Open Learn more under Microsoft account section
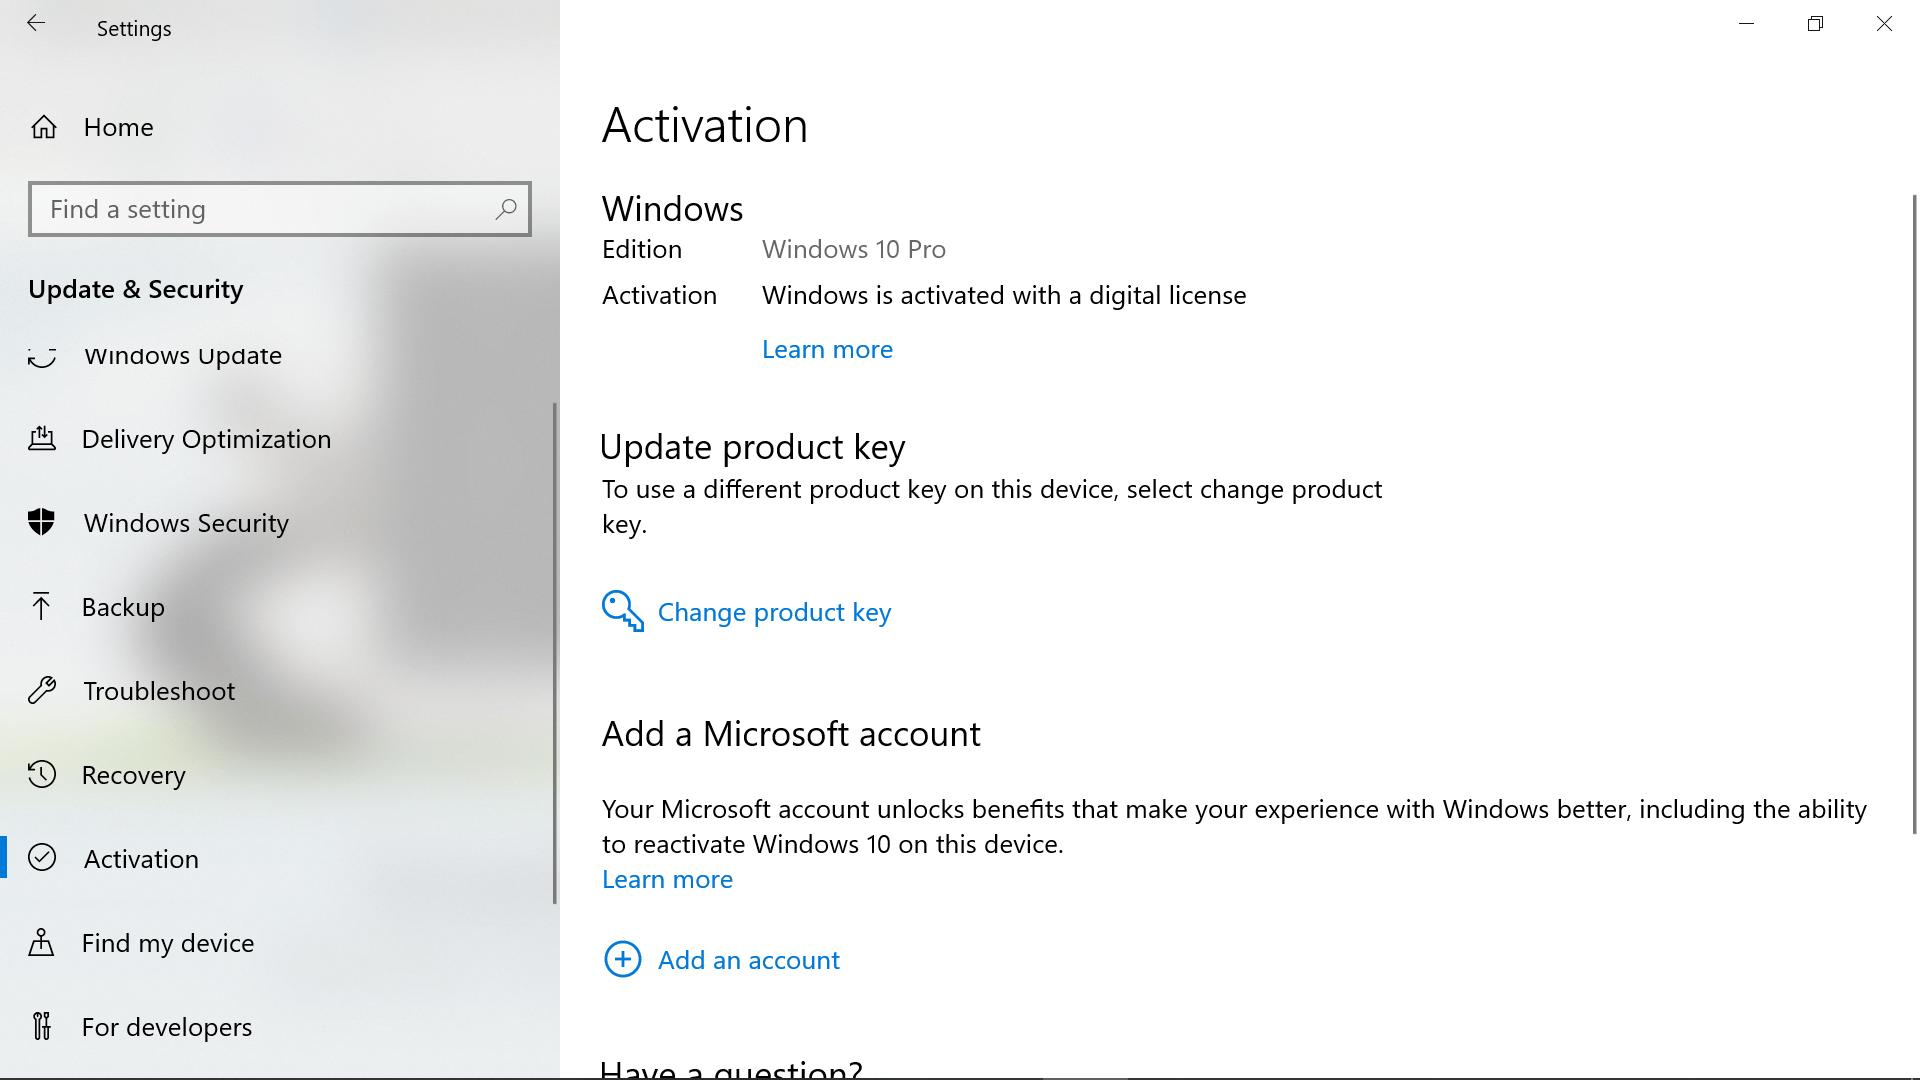Viewport: 1920px width, 1080px height. pyautogui.click(x=667, y=879)
